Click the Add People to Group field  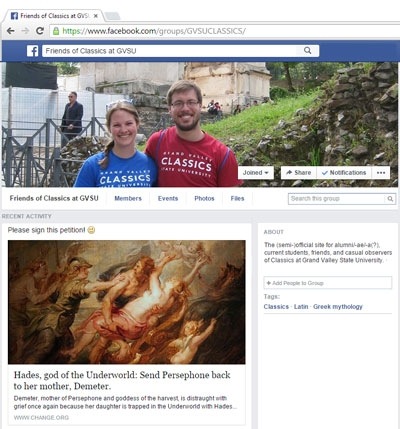(328, 283)
